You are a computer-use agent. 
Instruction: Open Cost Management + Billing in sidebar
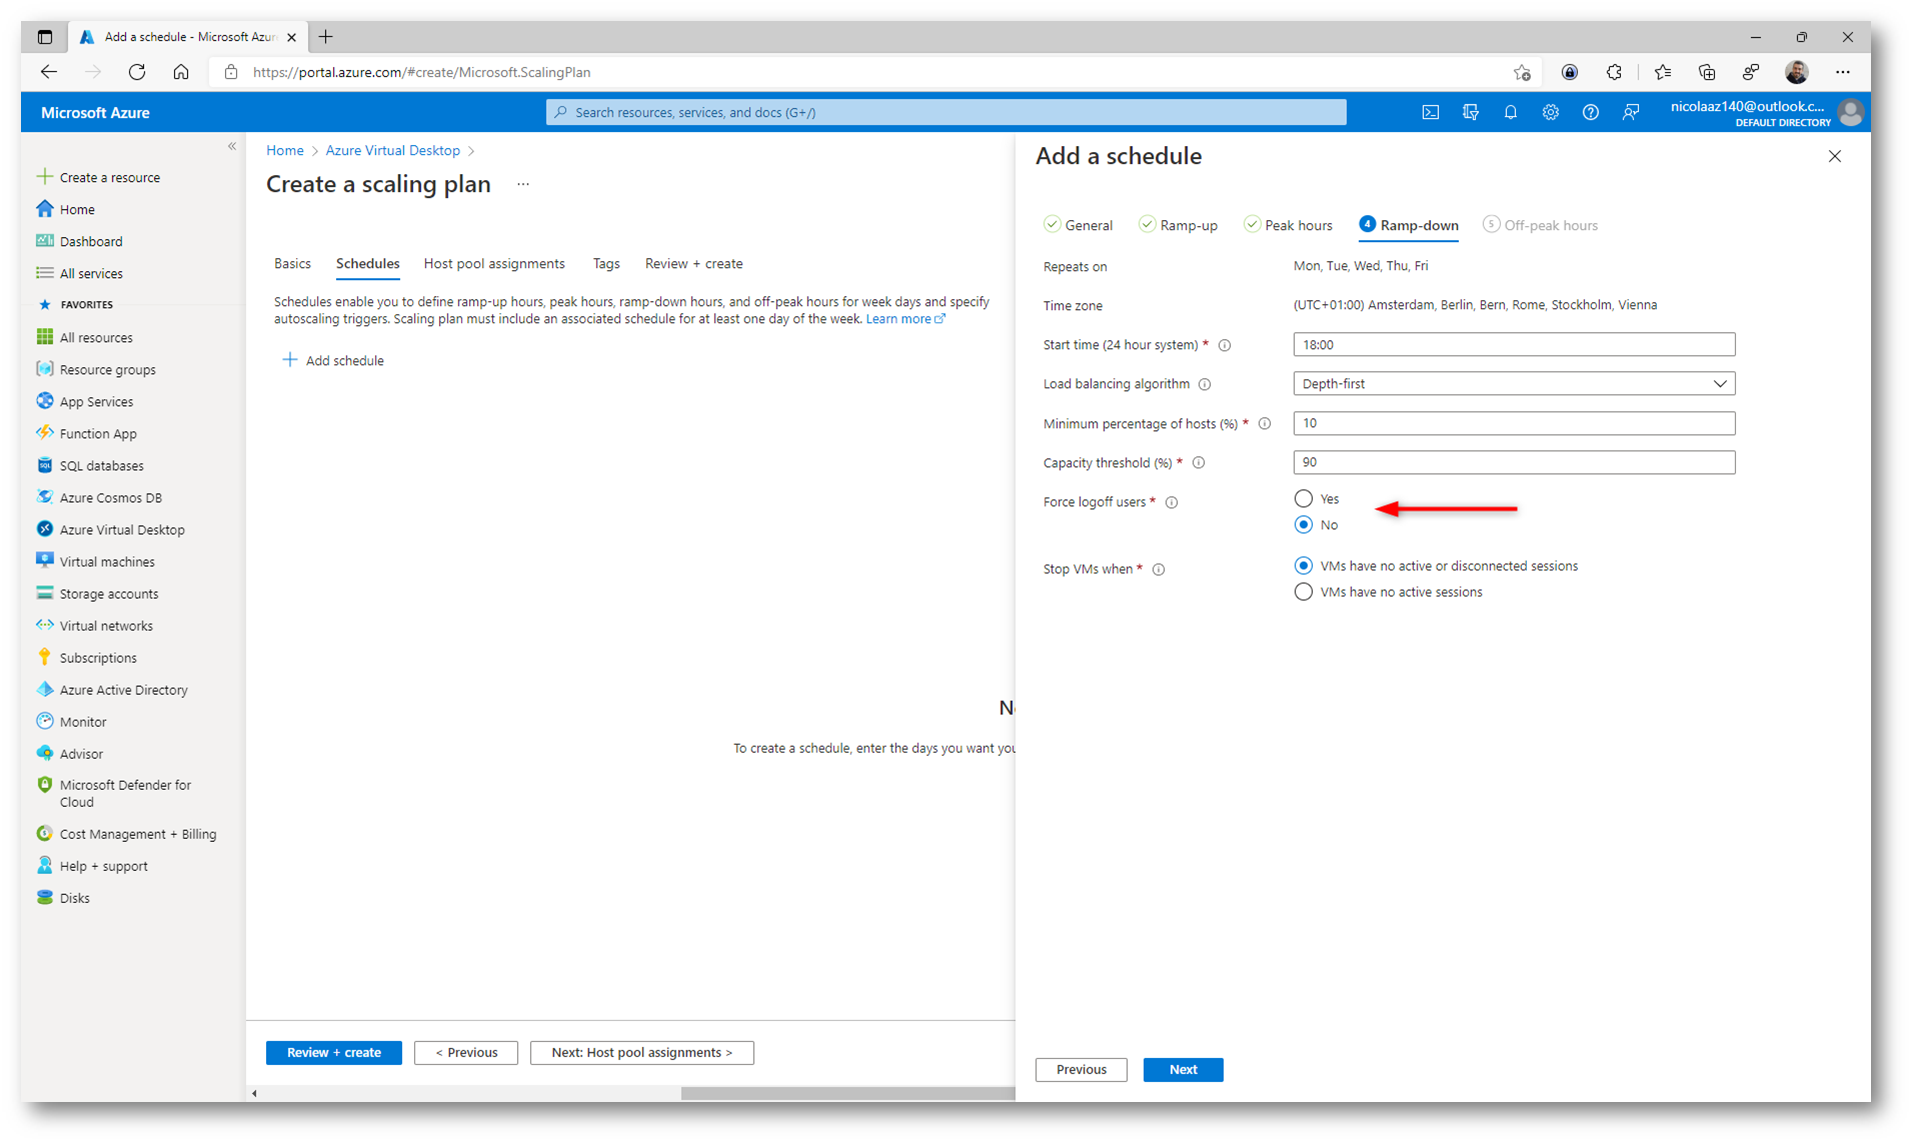137,833
